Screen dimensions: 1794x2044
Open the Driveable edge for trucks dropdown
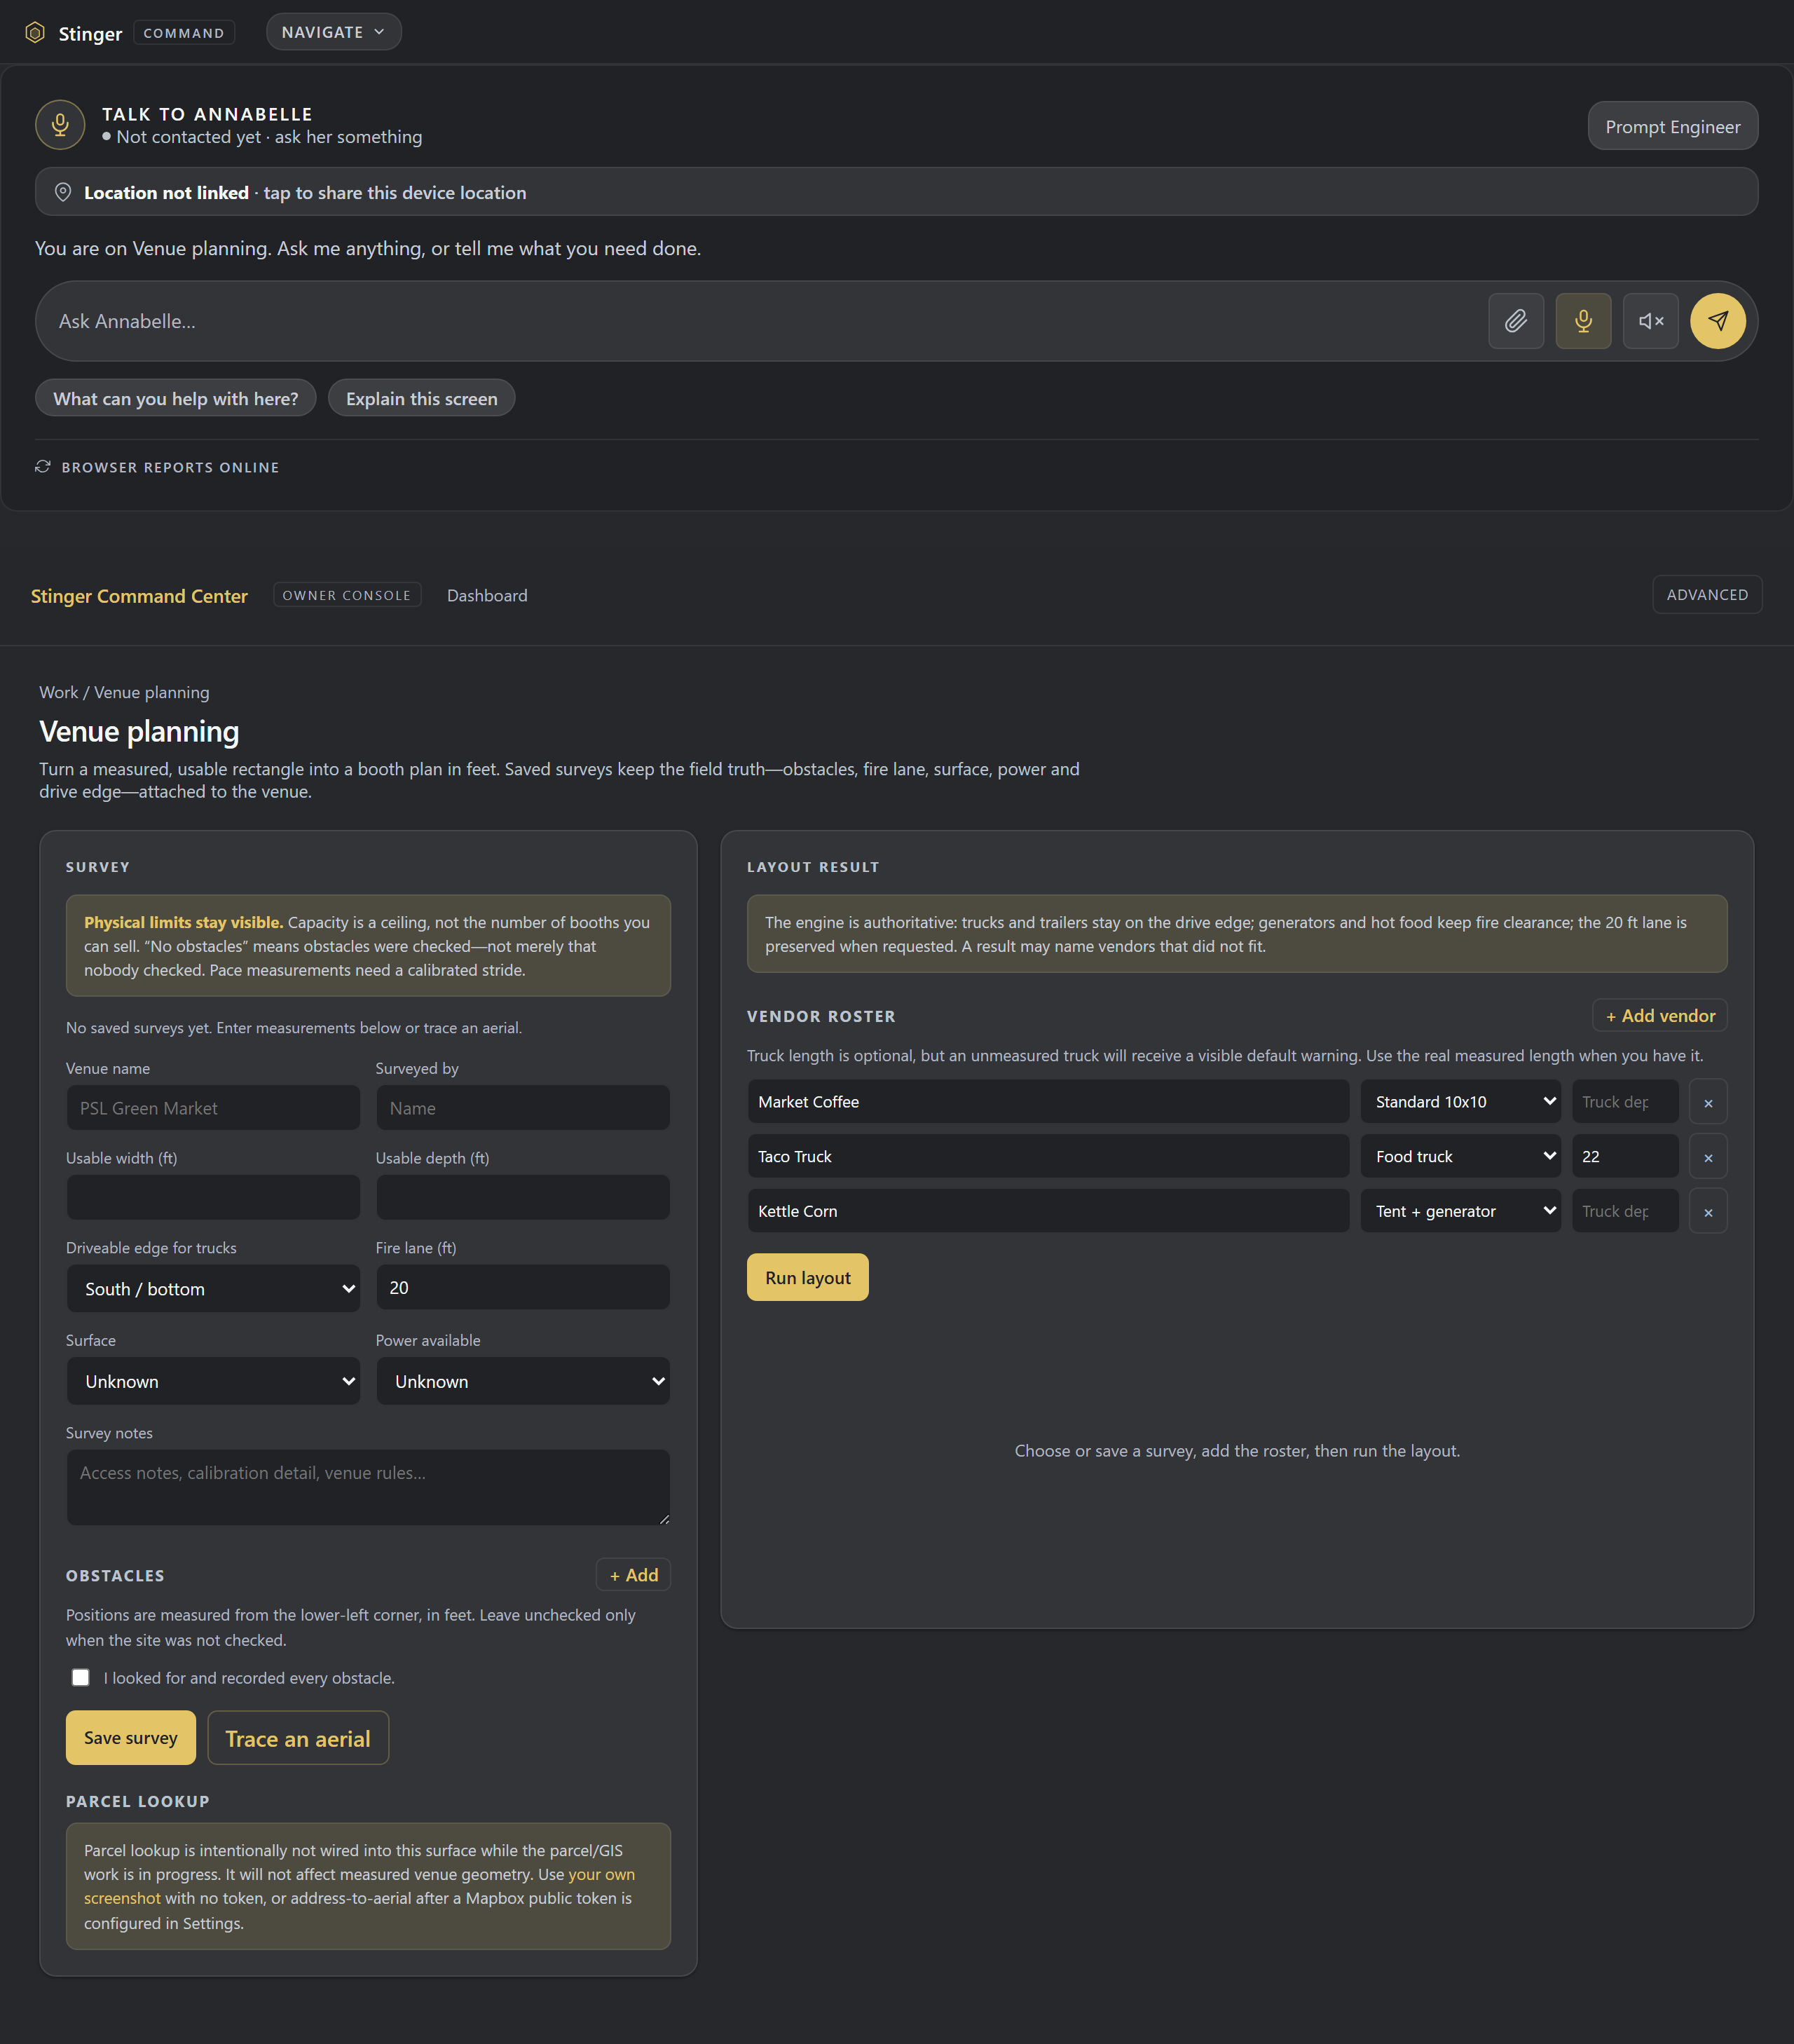coord(213,1289)
